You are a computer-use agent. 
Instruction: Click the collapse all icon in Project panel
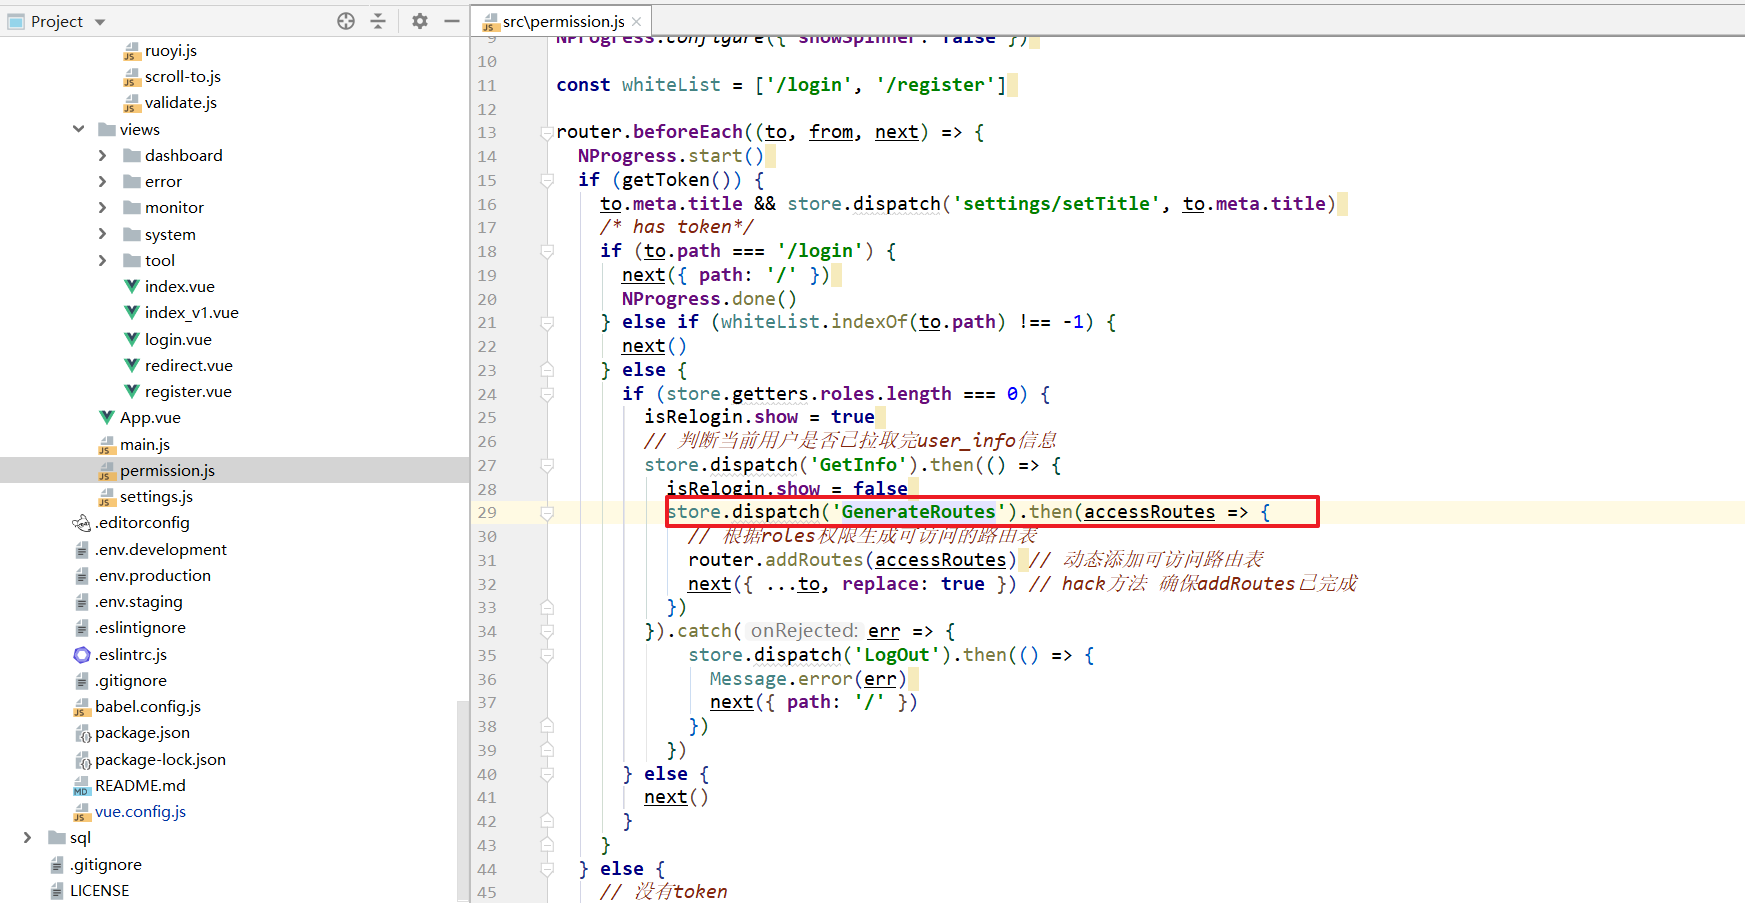378,21
